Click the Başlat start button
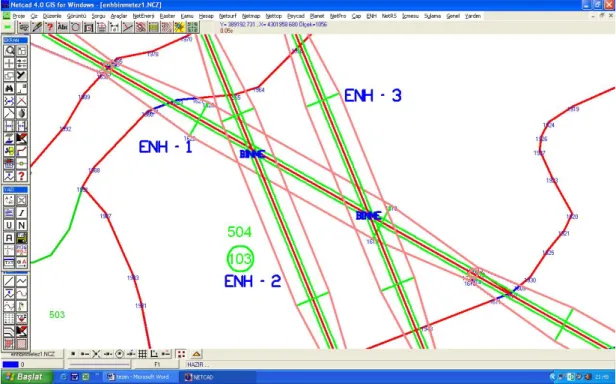Viewport: 616px width, 384px height. coord(27,377)
